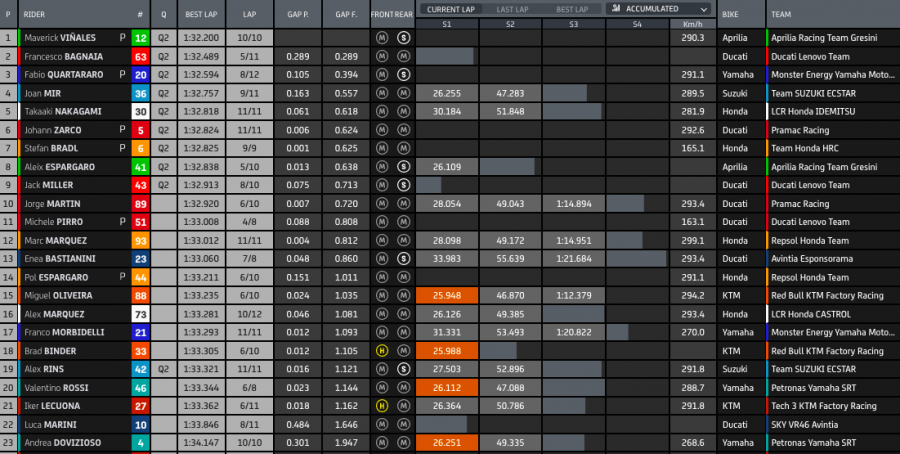Sort by the Best Lap column header
The image size is (900, 454).
(202, 15)
